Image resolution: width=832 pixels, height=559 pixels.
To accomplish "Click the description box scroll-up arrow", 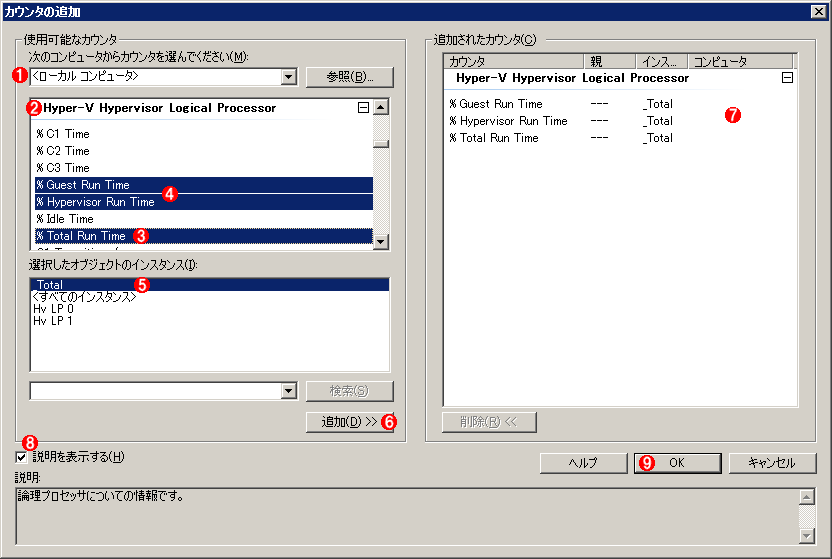I will click(x=807, y=497).
